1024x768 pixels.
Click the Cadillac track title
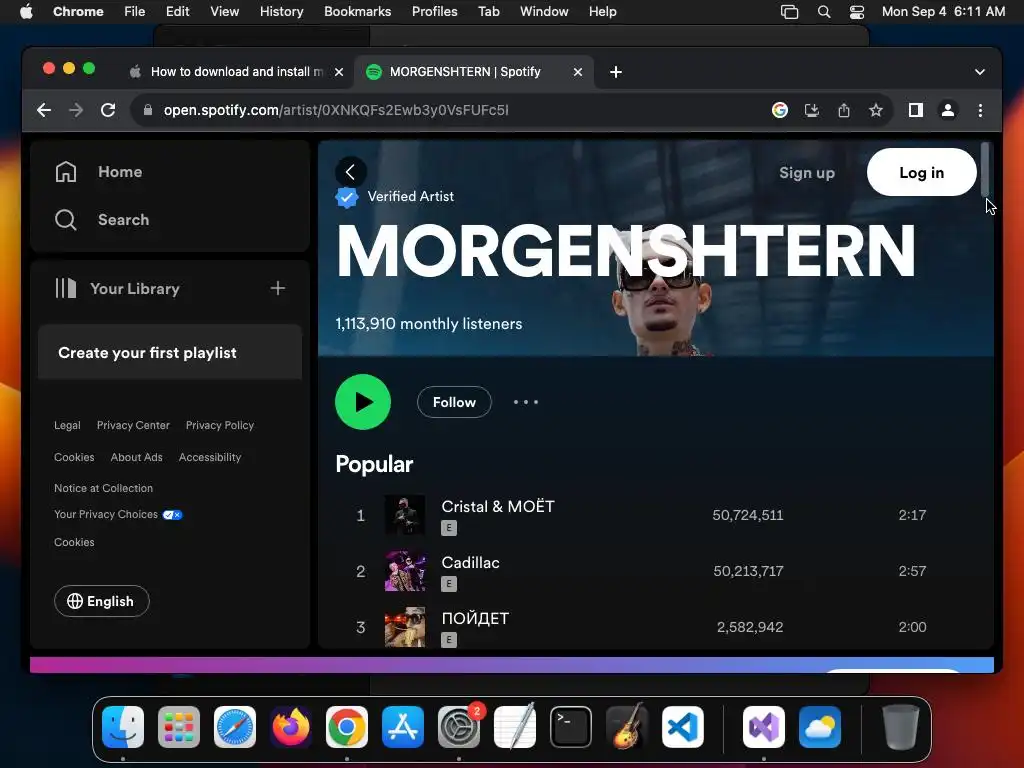click(x=470, y=562)
